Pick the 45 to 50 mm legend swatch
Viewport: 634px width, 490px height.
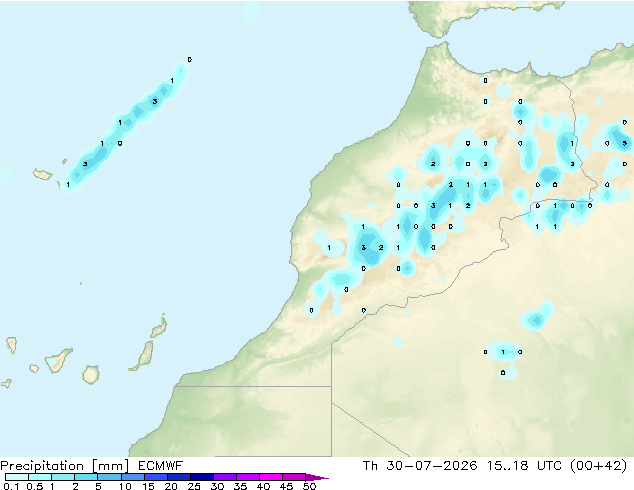(294, 477)
